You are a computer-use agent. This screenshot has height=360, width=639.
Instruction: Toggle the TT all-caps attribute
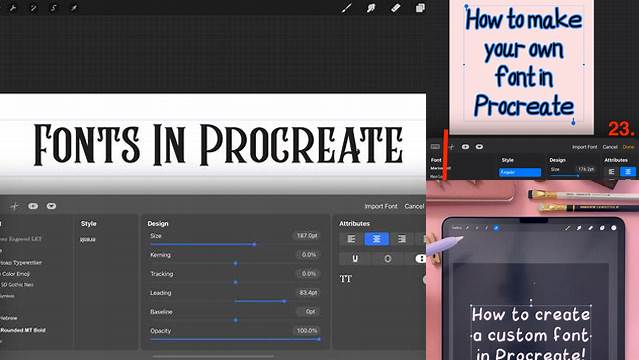click(x=346, y=279)
